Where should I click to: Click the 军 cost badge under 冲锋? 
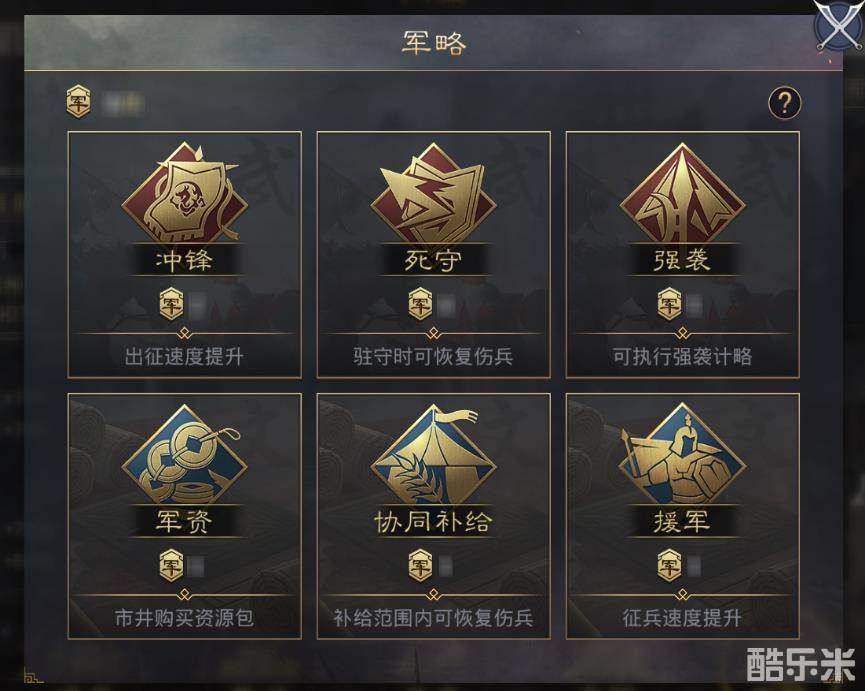click(171, 304)
